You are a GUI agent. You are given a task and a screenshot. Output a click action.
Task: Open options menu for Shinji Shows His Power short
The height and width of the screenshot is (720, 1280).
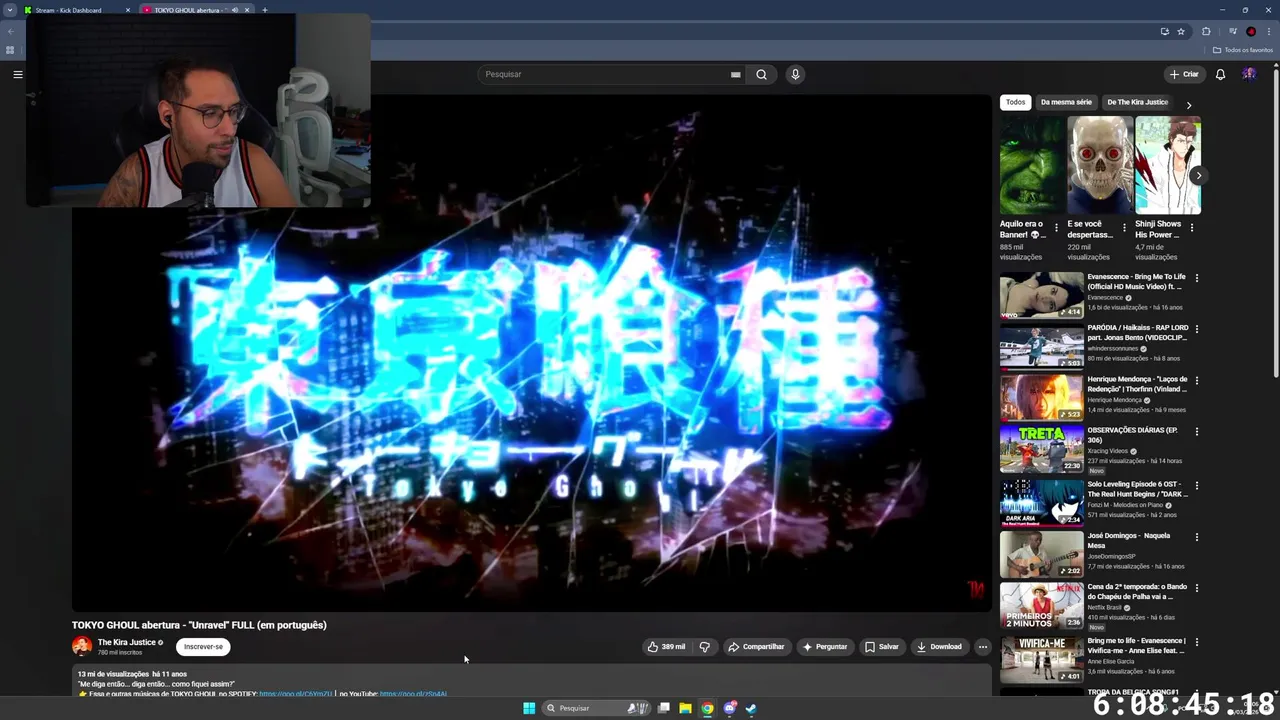click(1191, 228)
